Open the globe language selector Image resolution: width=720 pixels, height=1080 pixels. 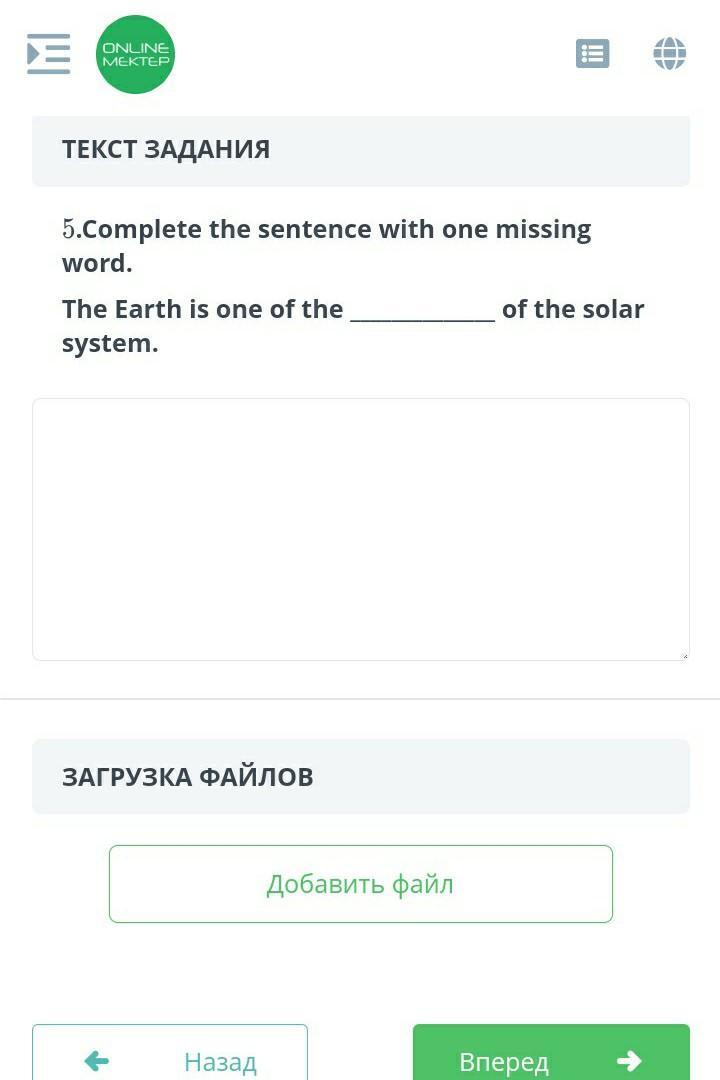point(670,54)
